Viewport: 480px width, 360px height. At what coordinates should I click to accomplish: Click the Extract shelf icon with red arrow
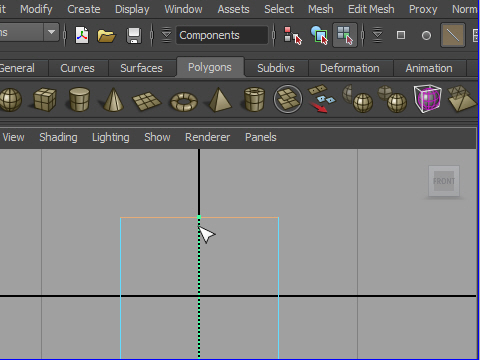(321, 99)
